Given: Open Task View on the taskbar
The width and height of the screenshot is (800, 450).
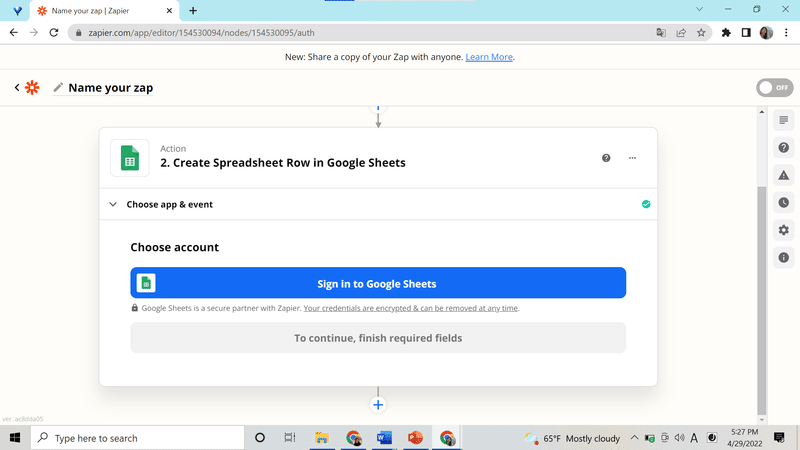Looking at the screenshot, I should 290,438.
